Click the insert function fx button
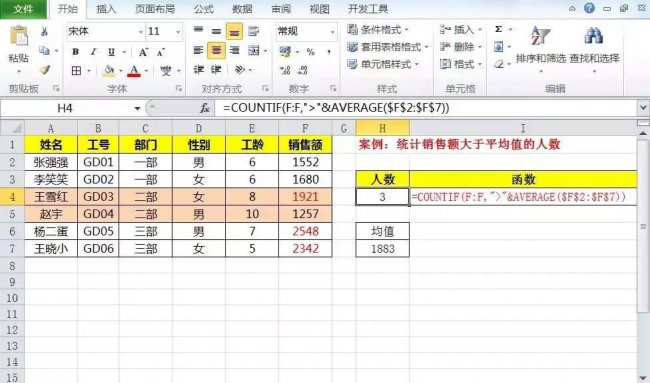Image resolution: width=650 pixels, height=383 pixels. pos(204,108)
